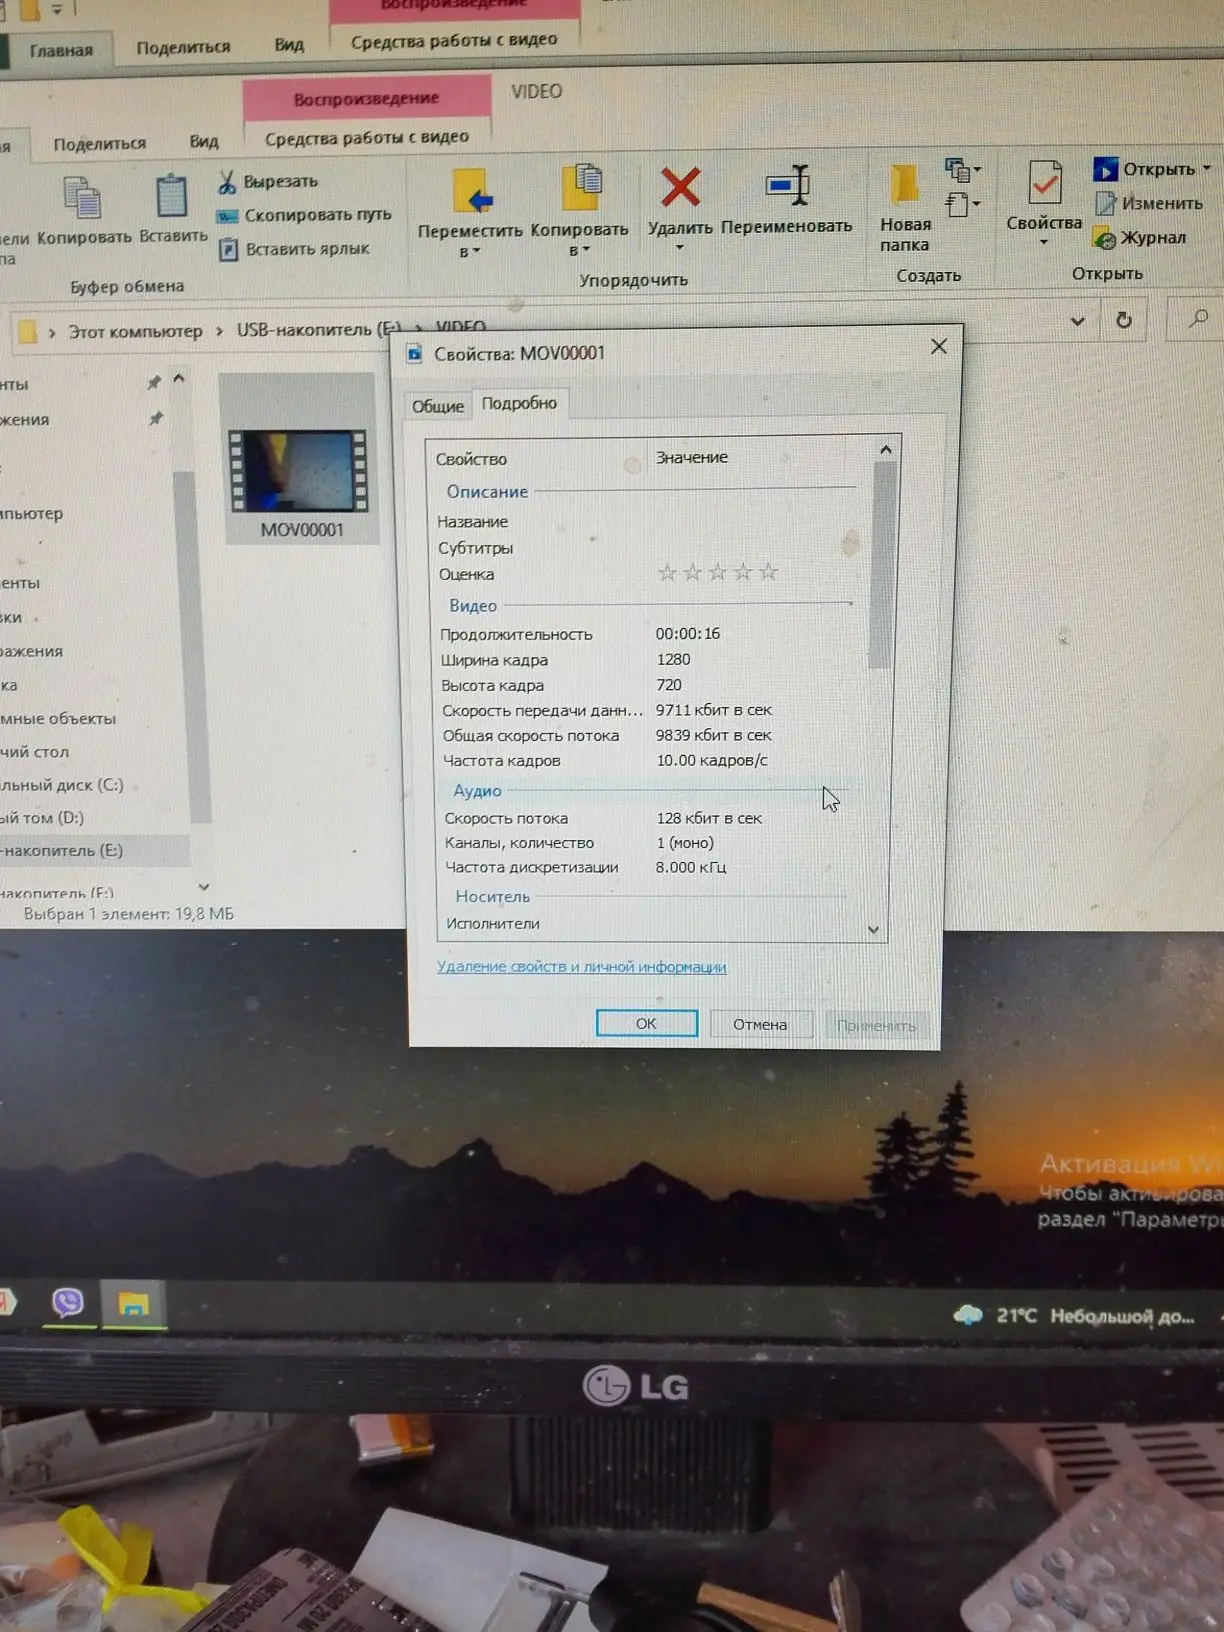Viewport: 1224px width, 1632px height.
Task: Click the Paste (Вставить) clipboard icon
Action: [171, 197]
